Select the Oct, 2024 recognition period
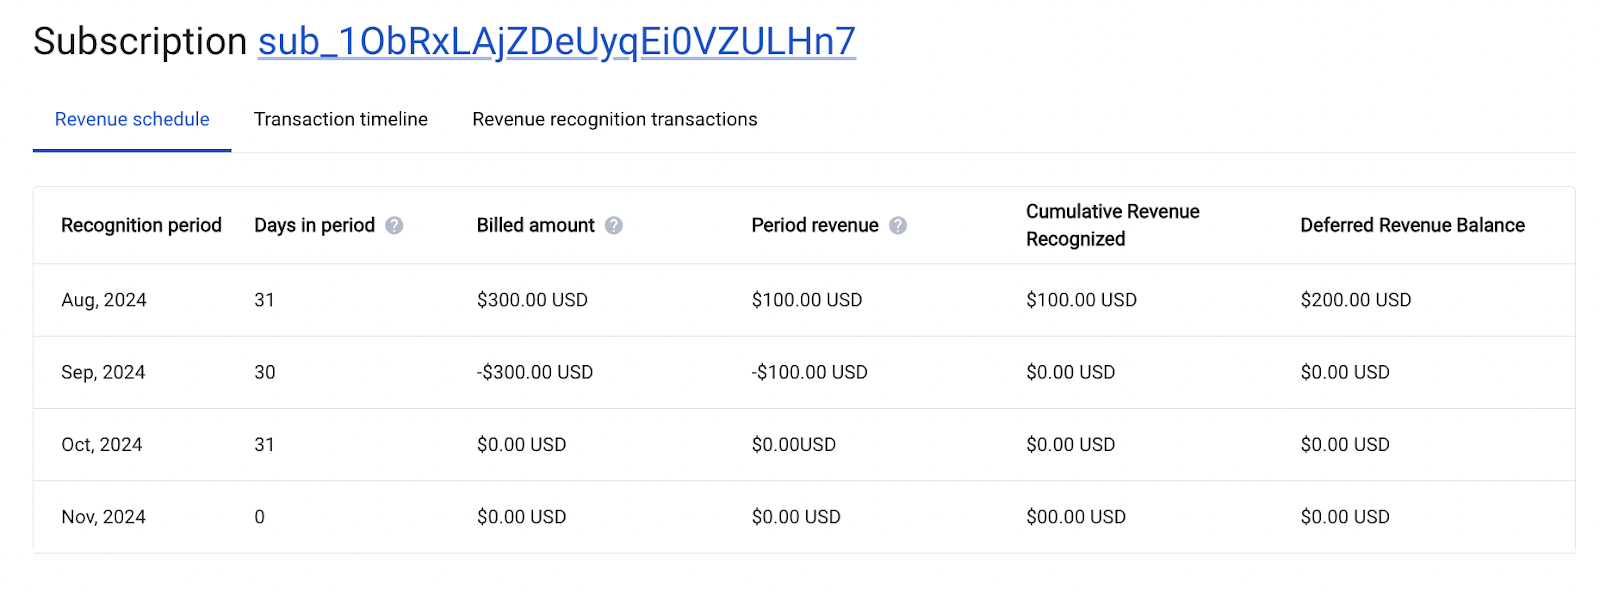Viewport: 1600px width, 594px height. pyautogui.click(x=102, y=445)
